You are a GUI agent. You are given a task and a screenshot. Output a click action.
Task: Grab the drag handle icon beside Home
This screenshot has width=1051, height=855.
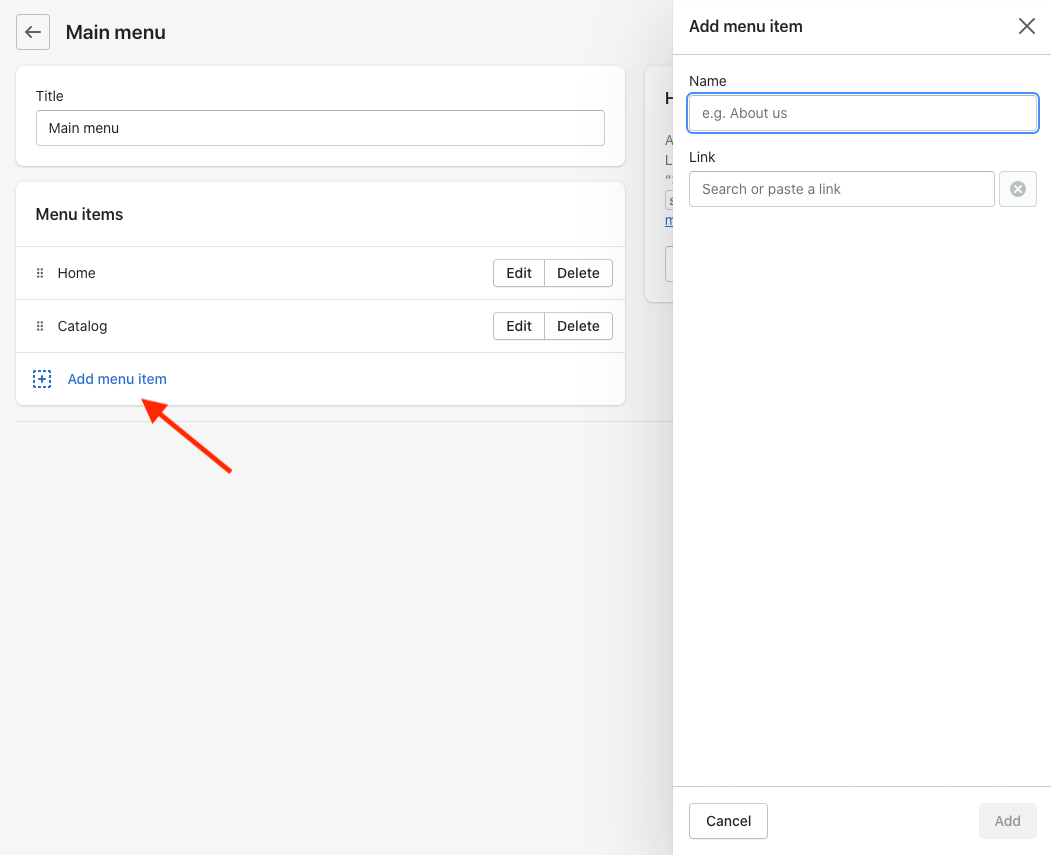pyautogui.click(x=40, y=272)
